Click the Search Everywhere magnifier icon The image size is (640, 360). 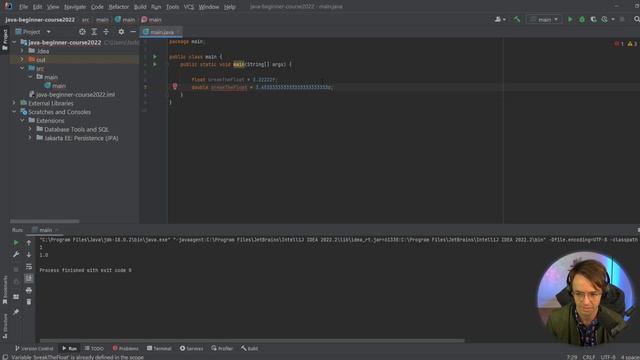click(636, 19)
